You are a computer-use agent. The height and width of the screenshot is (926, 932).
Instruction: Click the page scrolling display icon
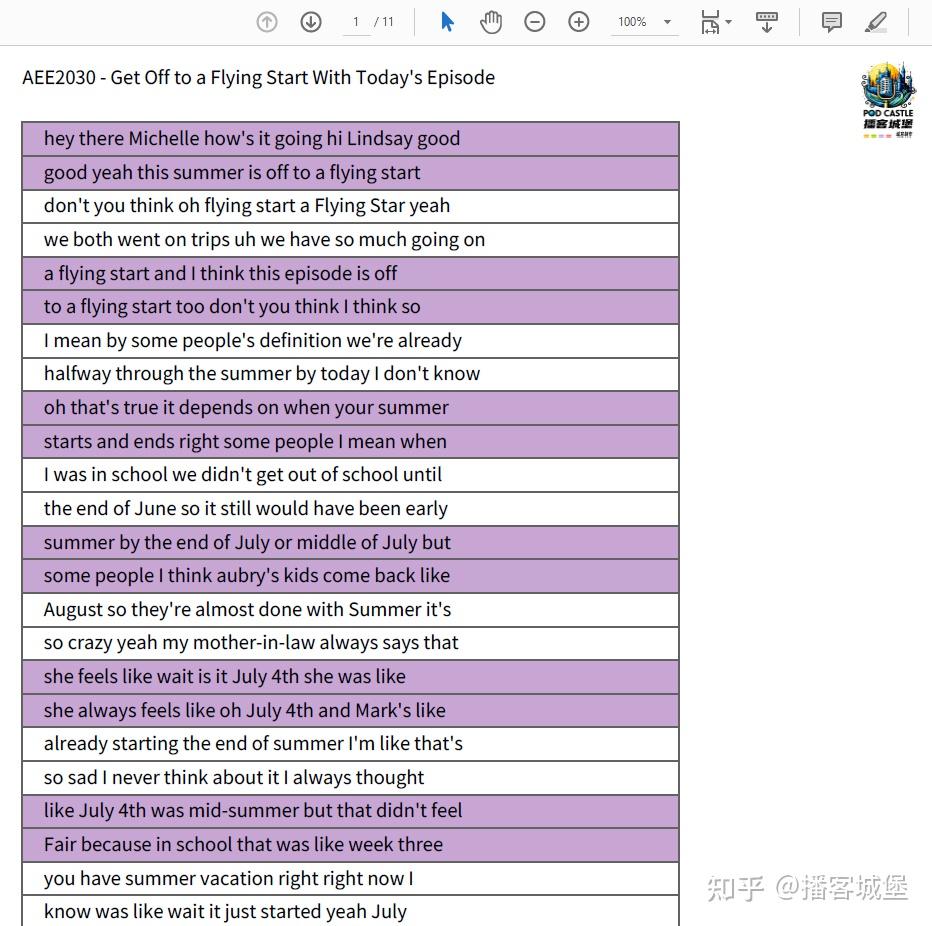coord(766,21)
